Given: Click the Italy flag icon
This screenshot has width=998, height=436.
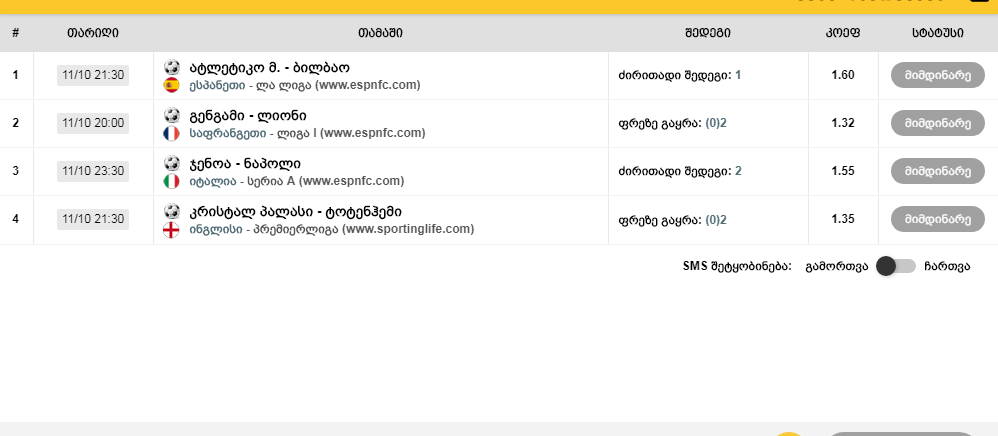Looking at the screenshot, I should pyautogui.click(x=171, y=181).
